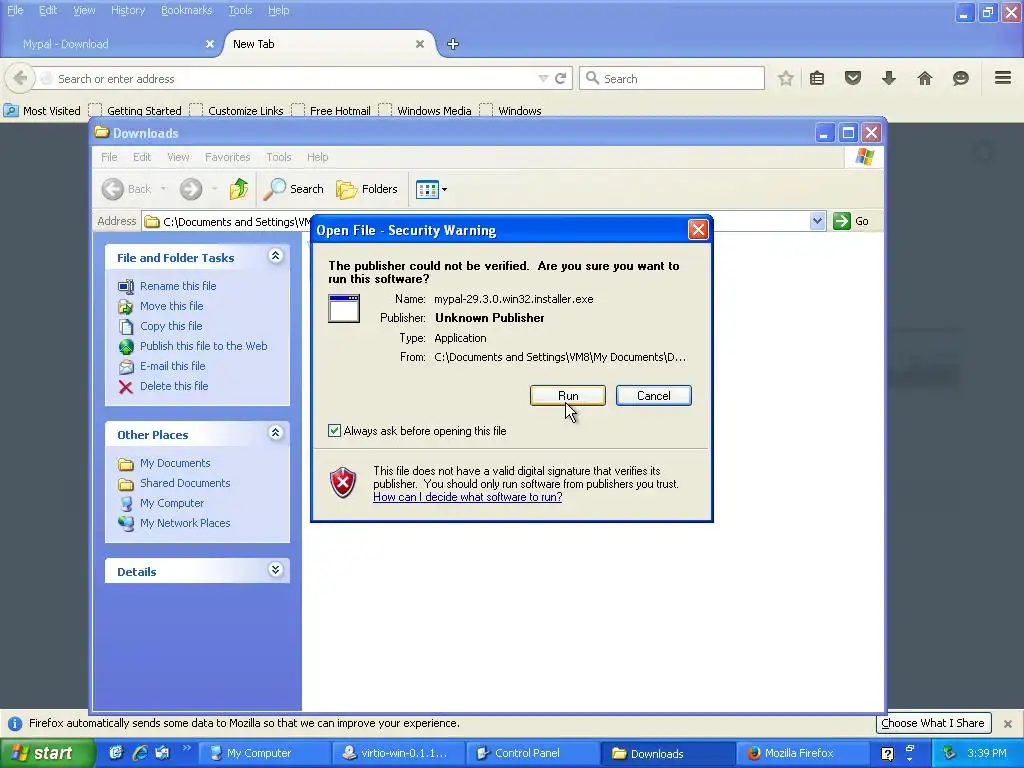The width and height of the screenshot is (1024, 768).
Task: Click the Up folder icon in Downloads
Action: 238,189
